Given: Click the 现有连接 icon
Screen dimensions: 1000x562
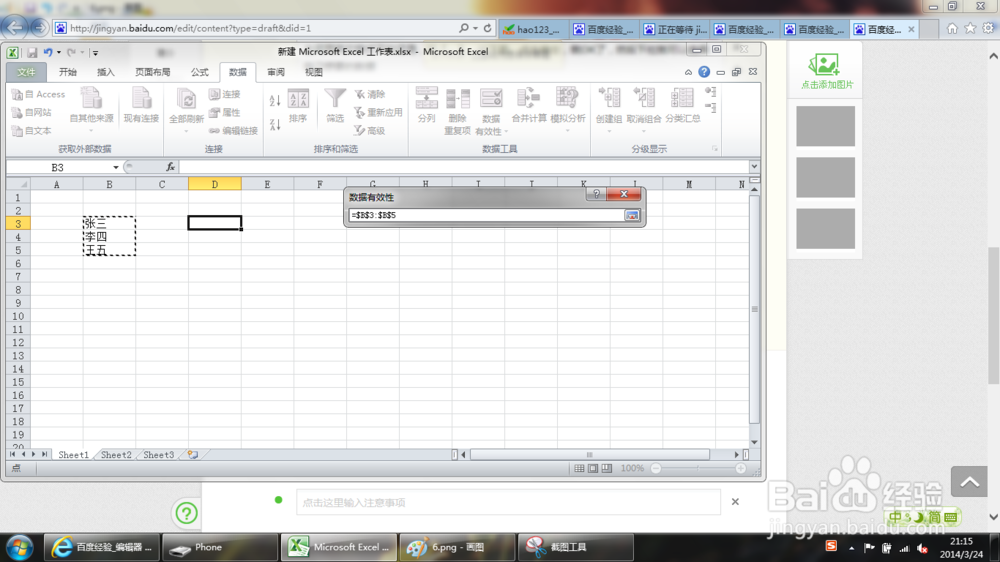Looking at the screenshot, I should point(141,105).
